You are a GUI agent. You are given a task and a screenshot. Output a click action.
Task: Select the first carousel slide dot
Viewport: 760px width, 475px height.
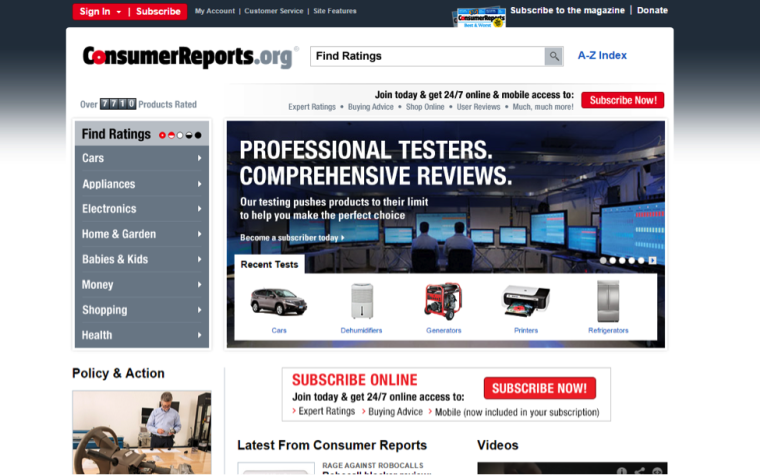[x=603, y=260]
